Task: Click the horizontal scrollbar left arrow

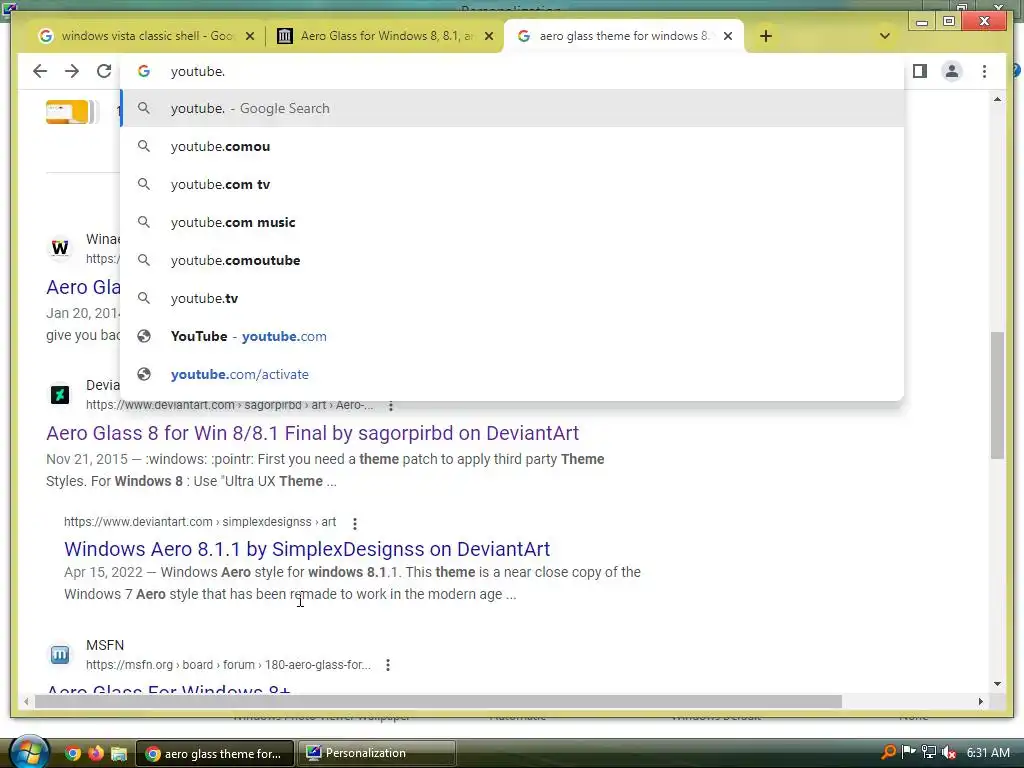Action: [25, 701]
